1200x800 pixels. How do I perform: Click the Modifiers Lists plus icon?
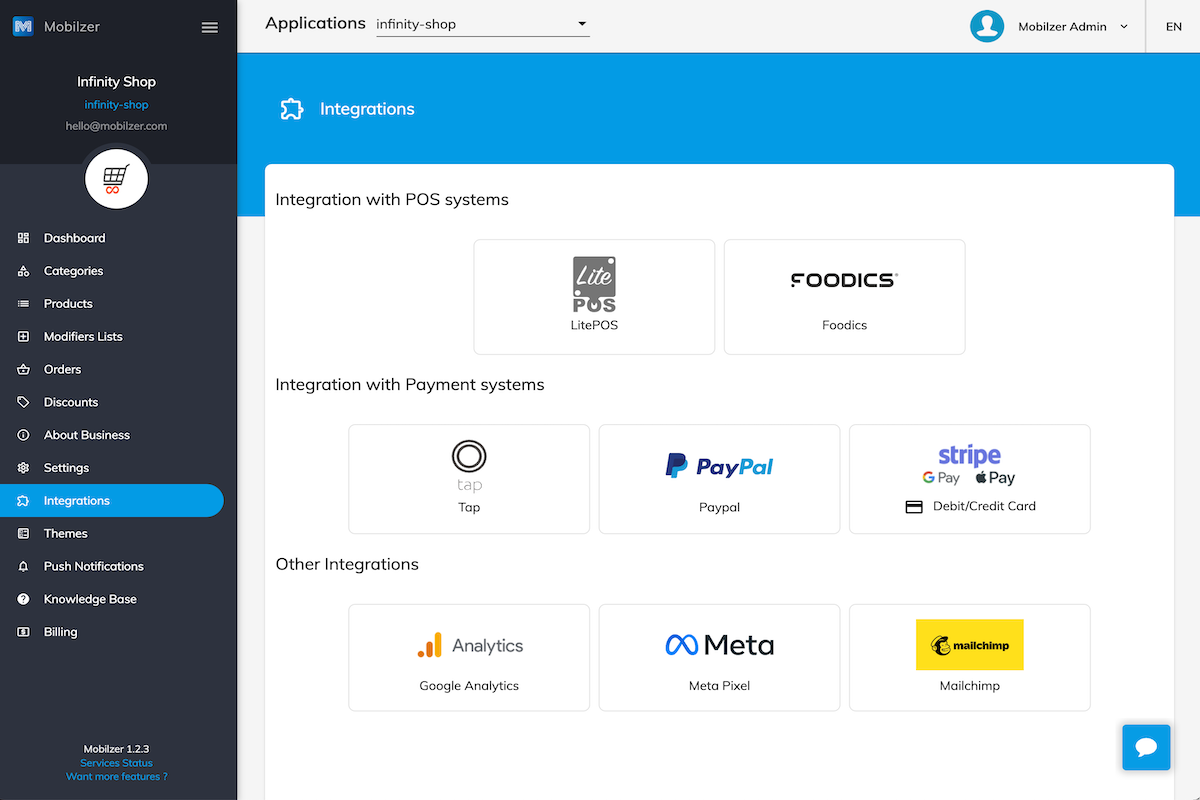point(24,337)
